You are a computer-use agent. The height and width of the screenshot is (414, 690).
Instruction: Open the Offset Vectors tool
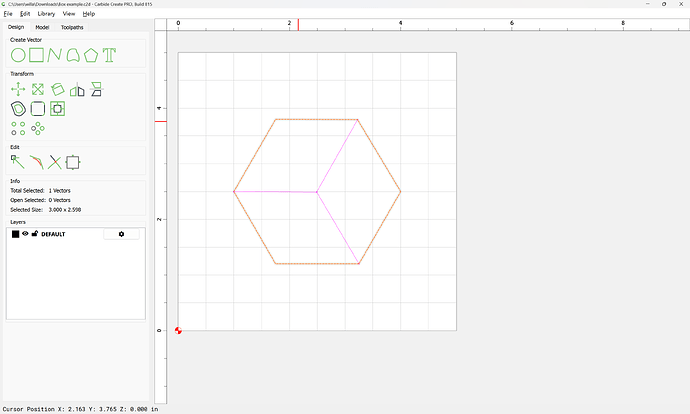18,109
